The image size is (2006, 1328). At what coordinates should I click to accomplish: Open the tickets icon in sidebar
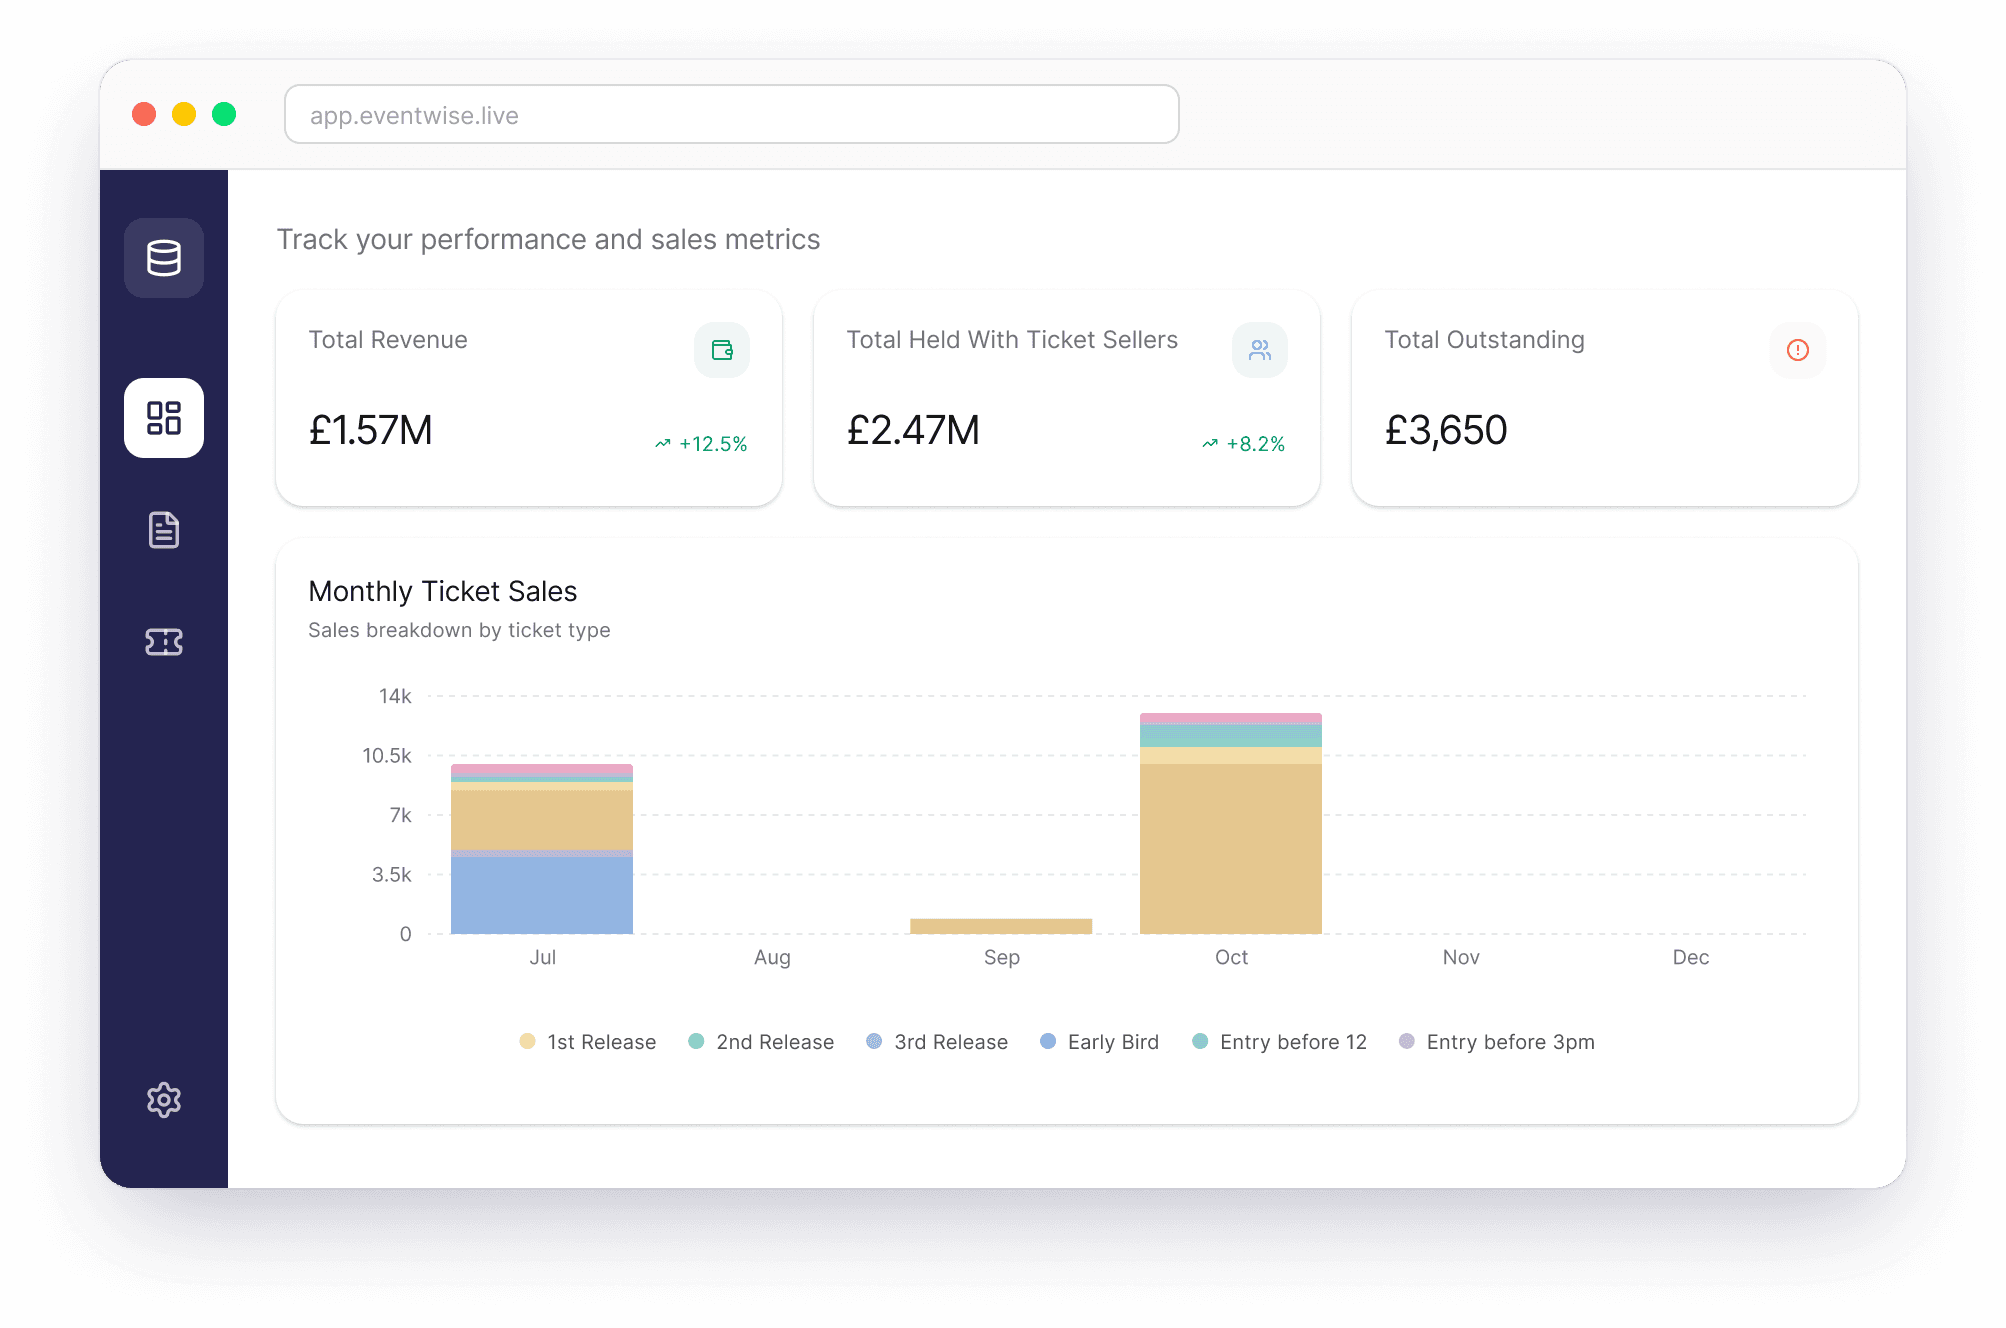click(164, 642)
